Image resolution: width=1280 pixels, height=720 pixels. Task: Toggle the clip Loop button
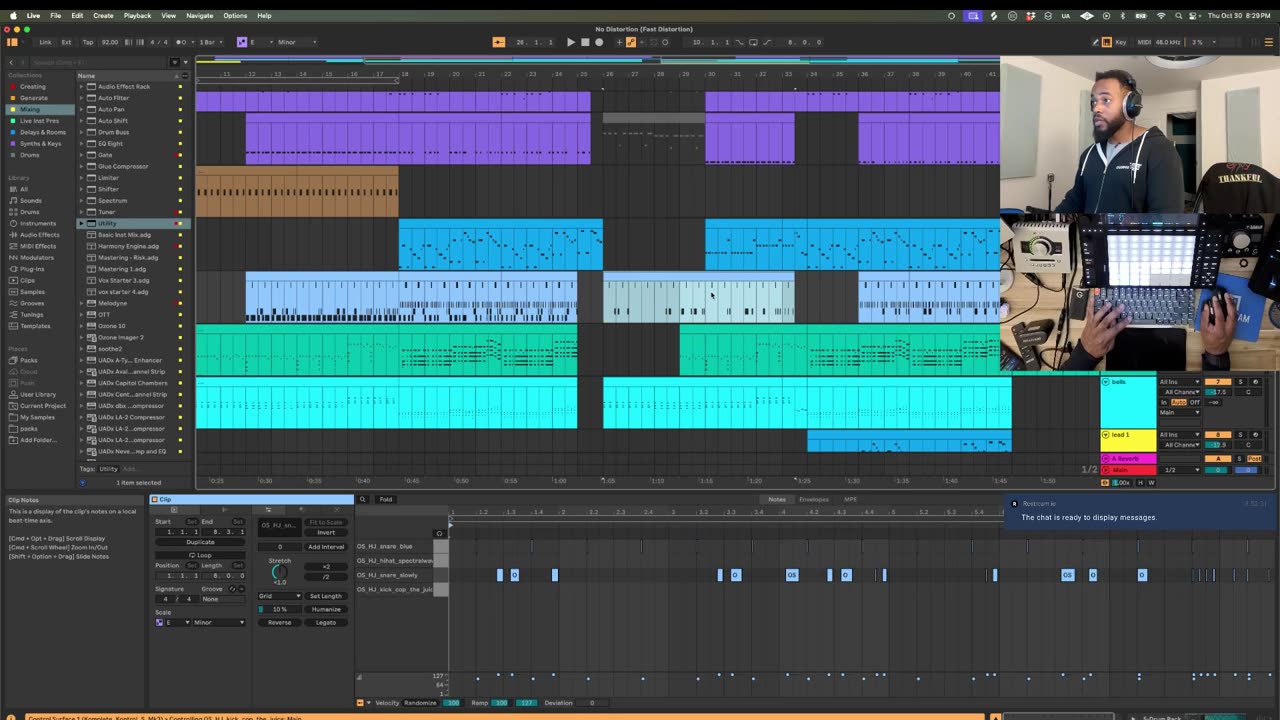[200, 555]
